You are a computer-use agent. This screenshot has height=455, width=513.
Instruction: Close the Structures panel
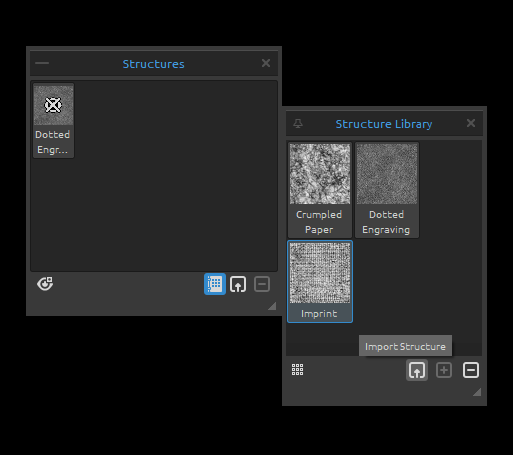pos(266,63)
